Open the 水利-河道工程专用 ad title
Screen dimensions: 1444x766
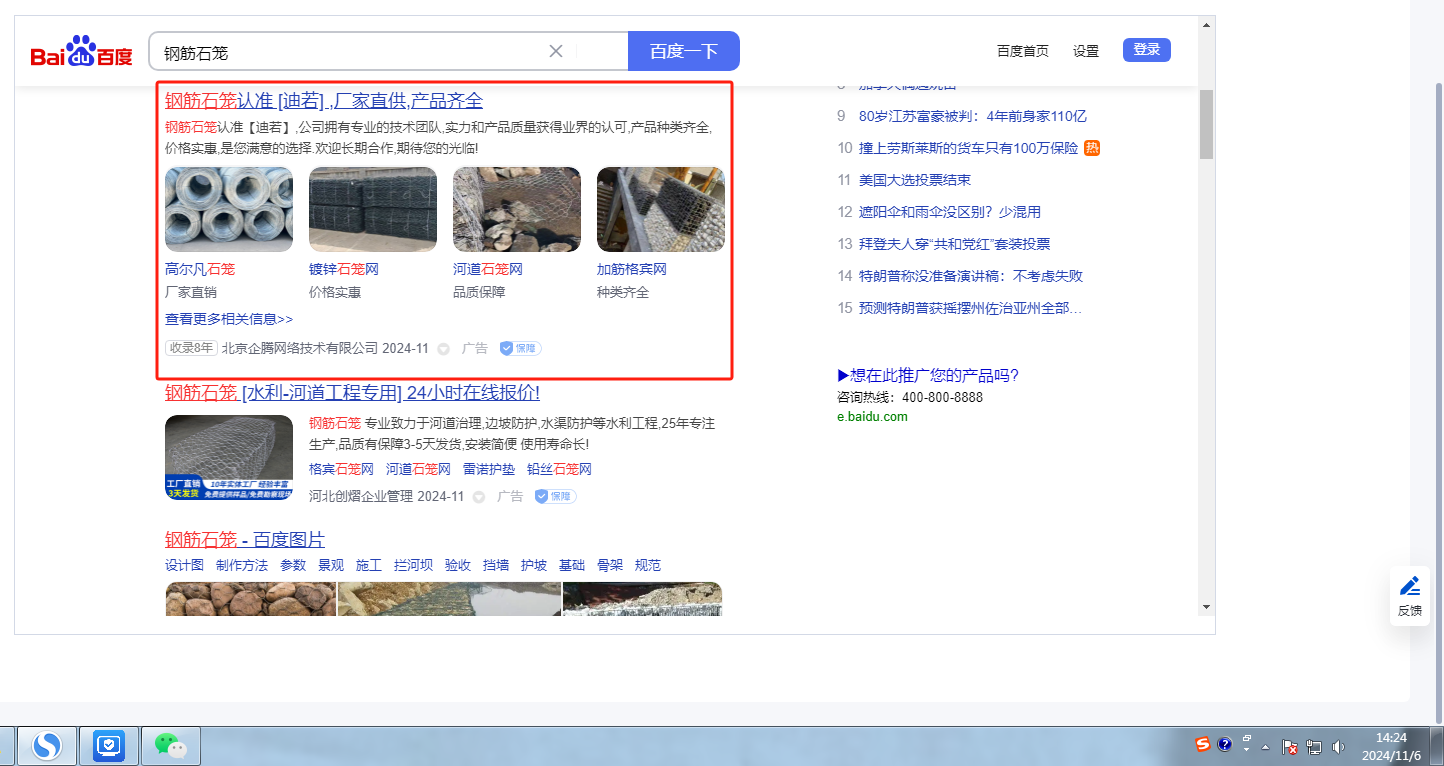pyautogui.click(x=352, y=392)
